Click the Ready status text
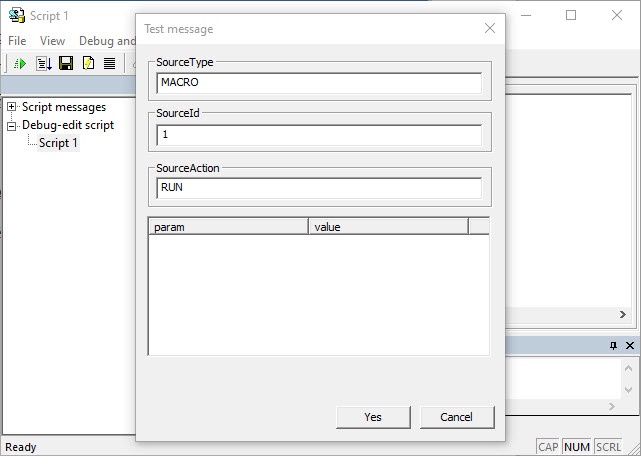This screenshot has width=641, height=456. pyautogui.click(x=21, y=447)
